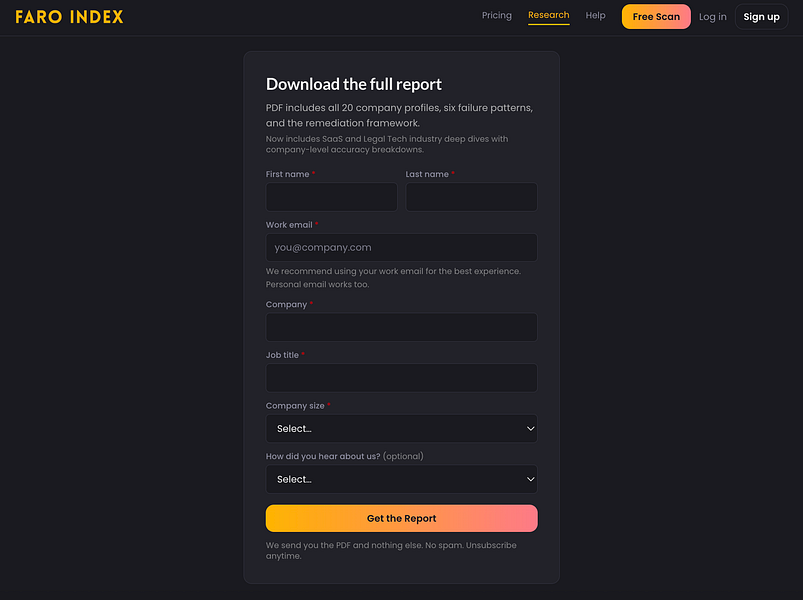Click the FARO INDEX logo
The height and width of the screenshot is (600, 803).
click(x=69, y=17)
